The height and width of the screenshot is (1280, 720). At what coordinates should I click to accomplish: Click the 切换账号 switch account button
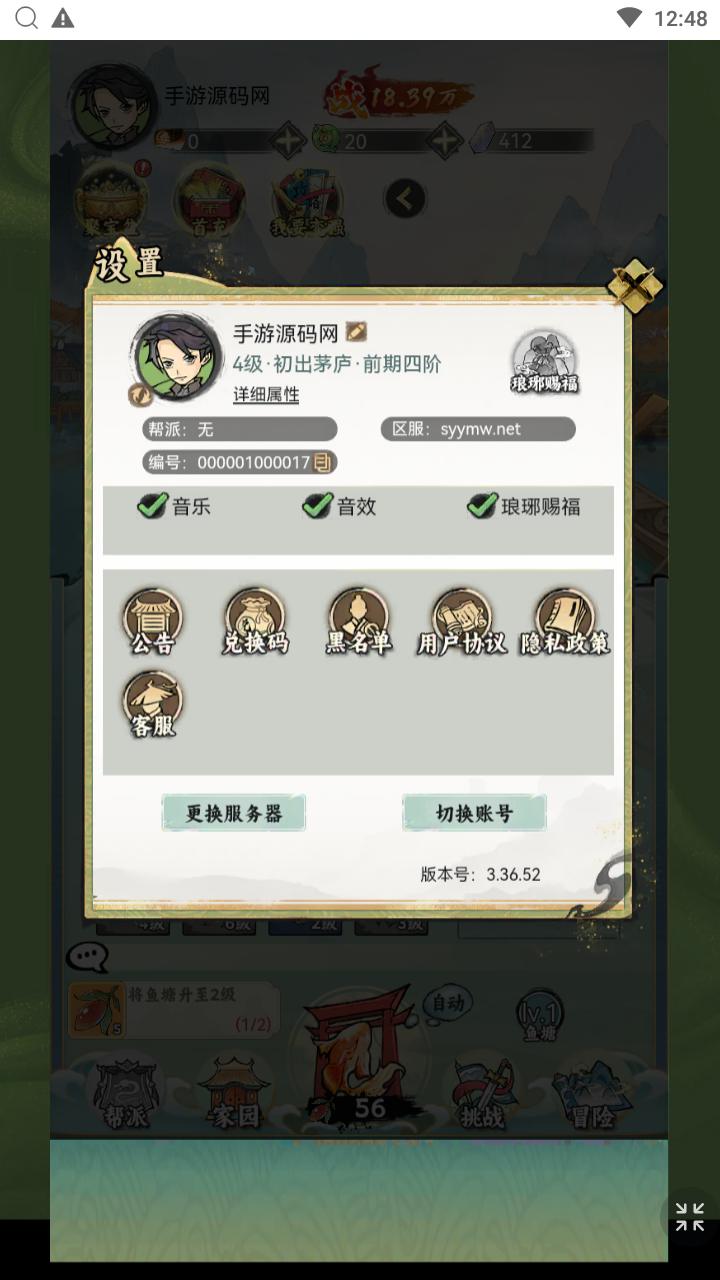pyautogui.click(x=474, y=813)
